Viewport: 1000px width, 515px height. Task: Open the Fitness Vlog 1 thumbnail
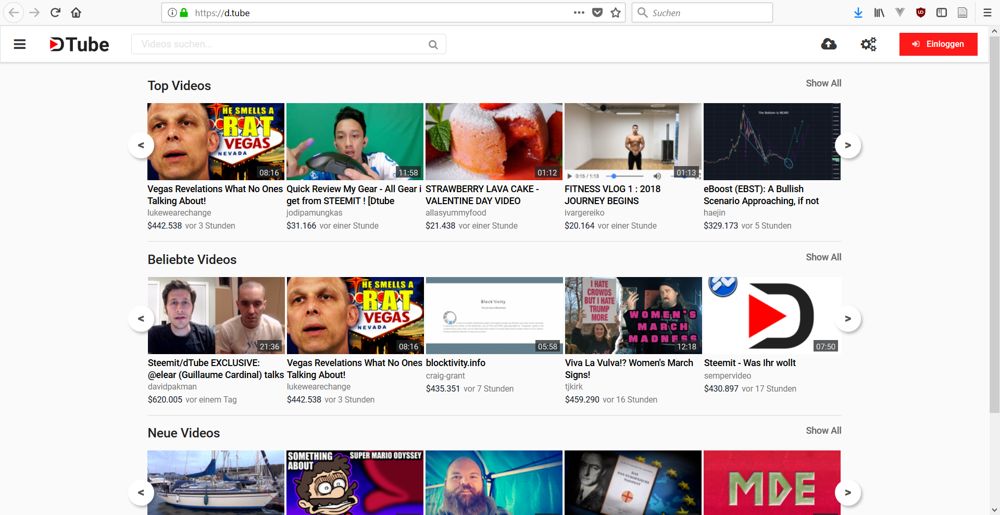click(633, 141)
